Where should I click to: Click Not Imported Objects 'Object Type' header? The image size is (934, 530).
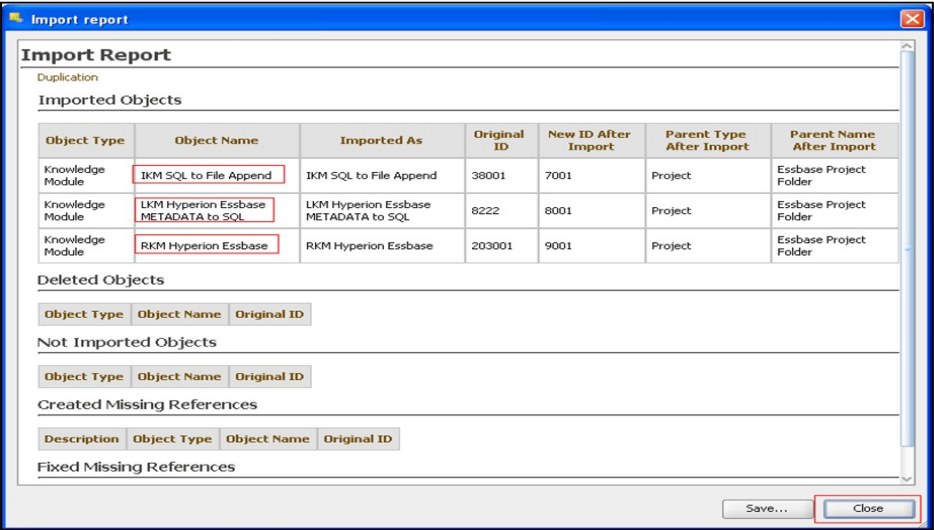click(84, 377)
